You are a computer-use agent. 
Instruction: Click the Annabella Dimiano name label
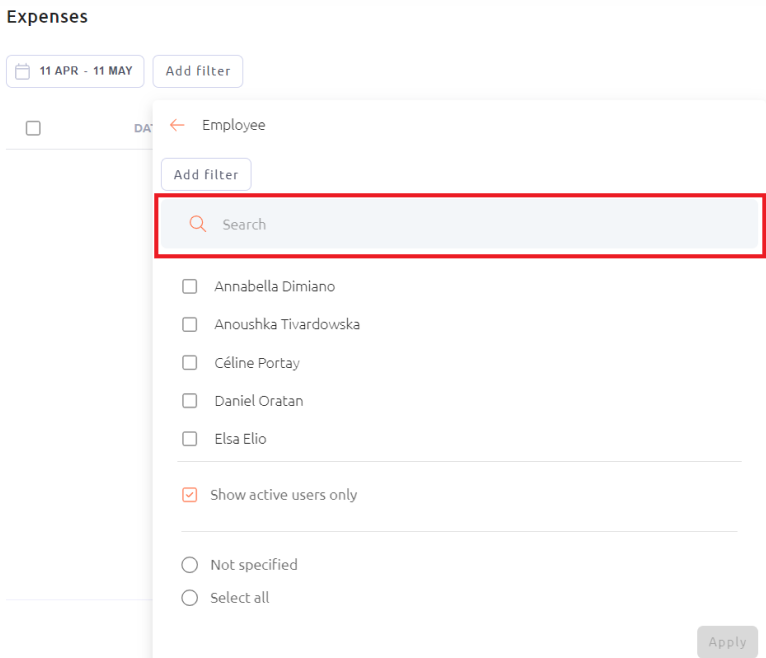275,286
